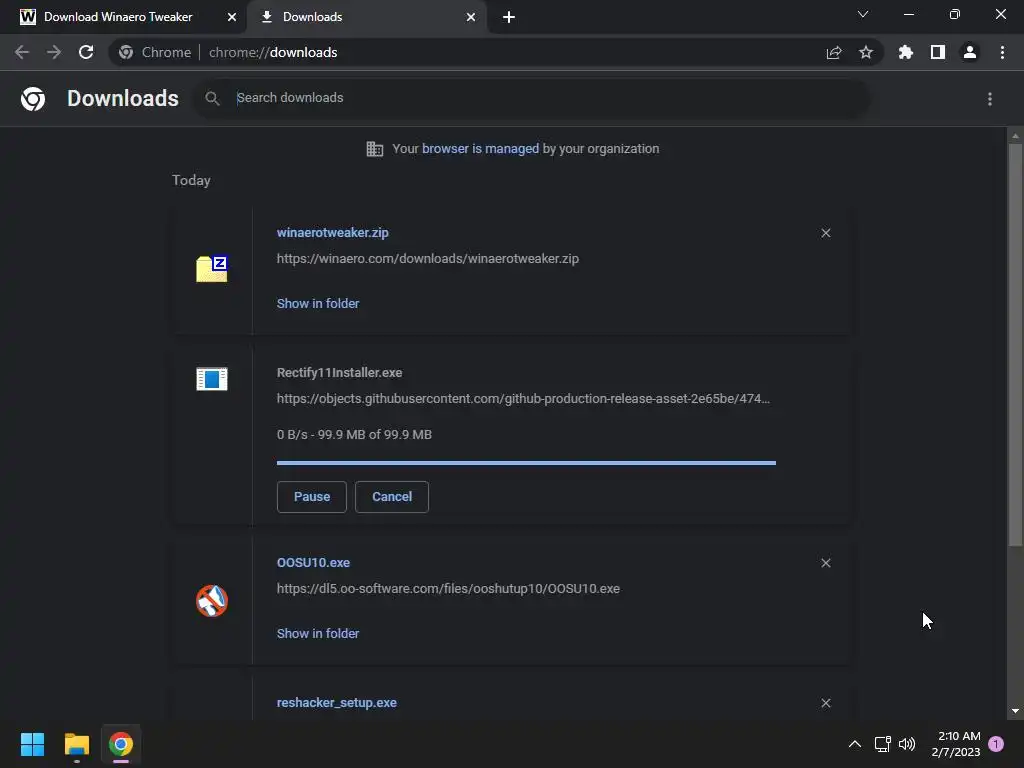Open the network tray icon
This screenshot has width=1024, height=768.
882,744
